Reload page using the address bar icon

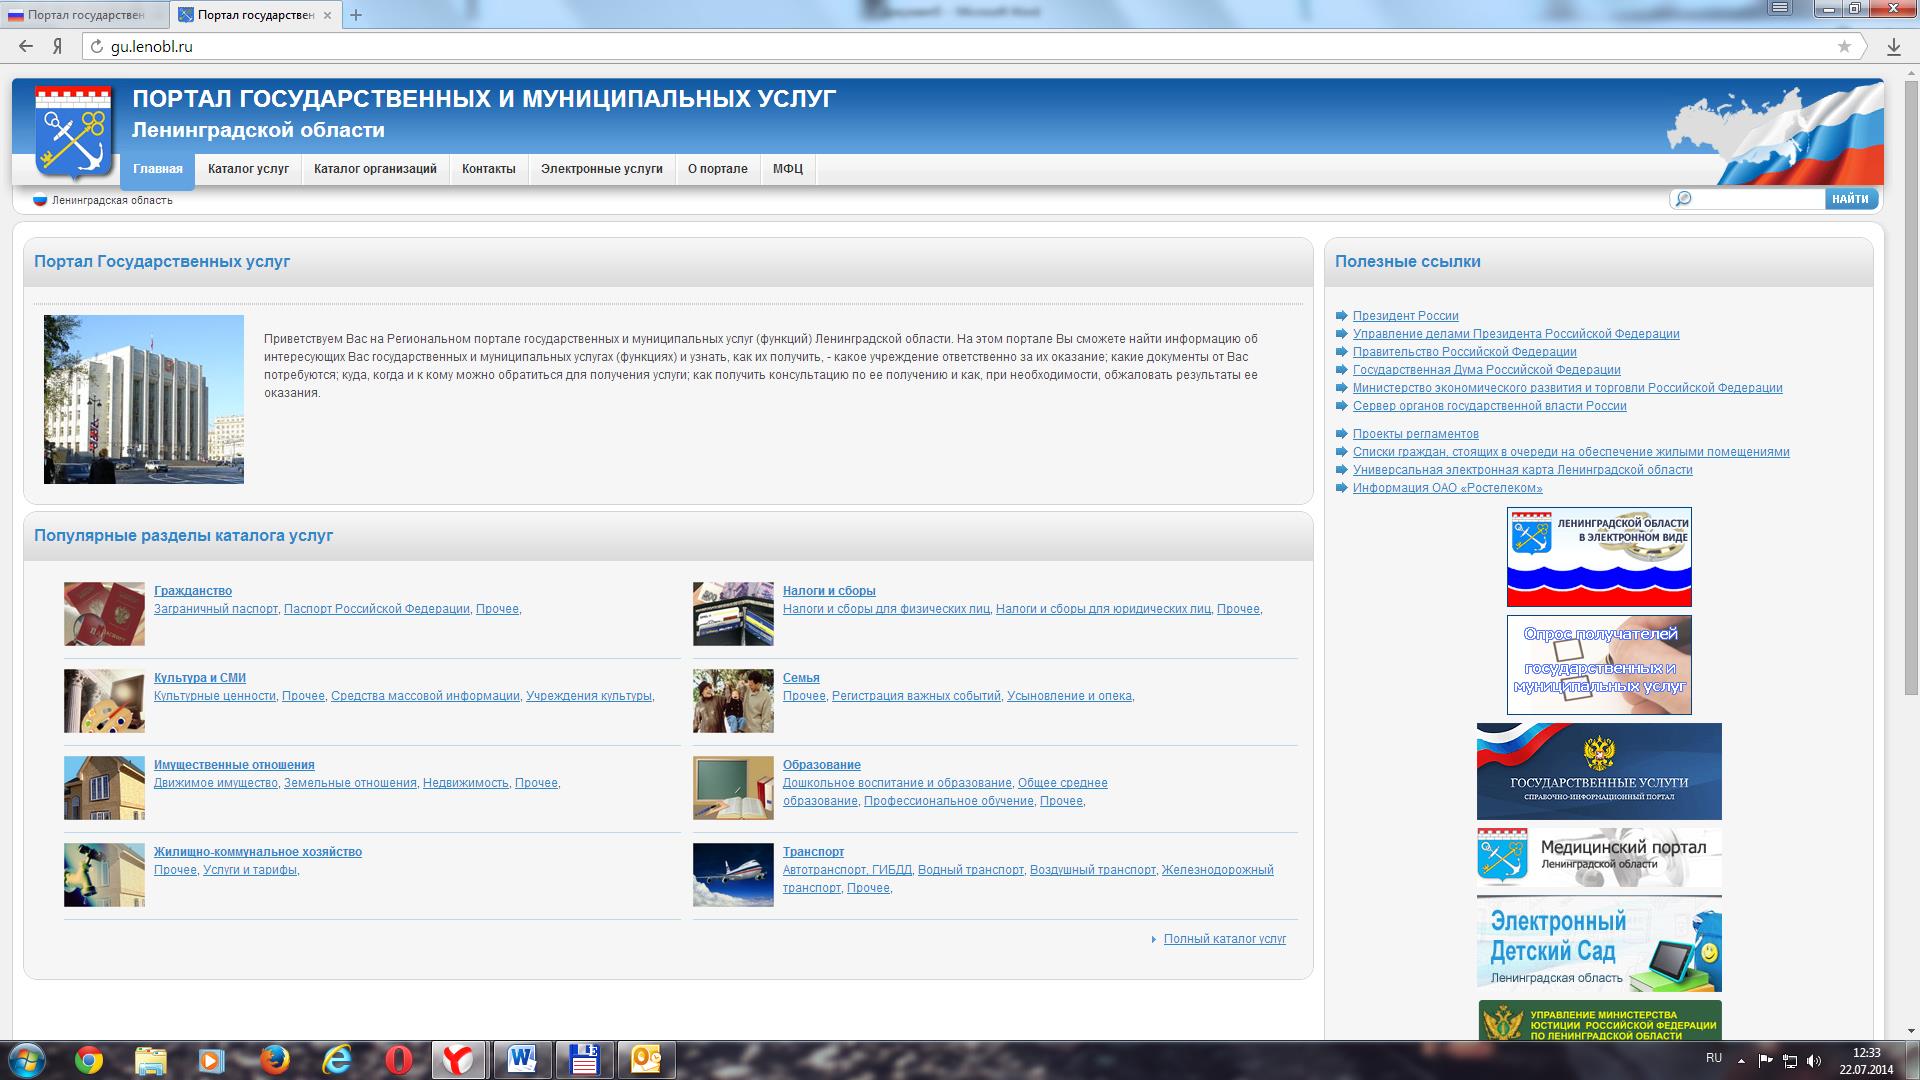click(x=96, y=46)
